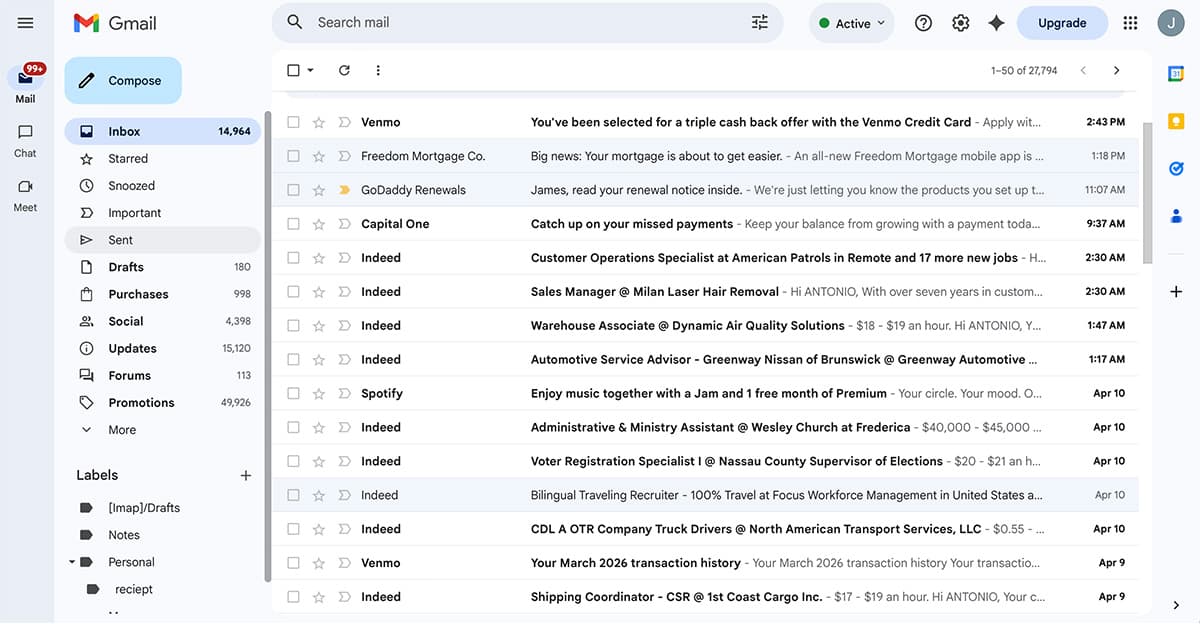
Task: Open the Inbox folder
Action: (162, 131)
